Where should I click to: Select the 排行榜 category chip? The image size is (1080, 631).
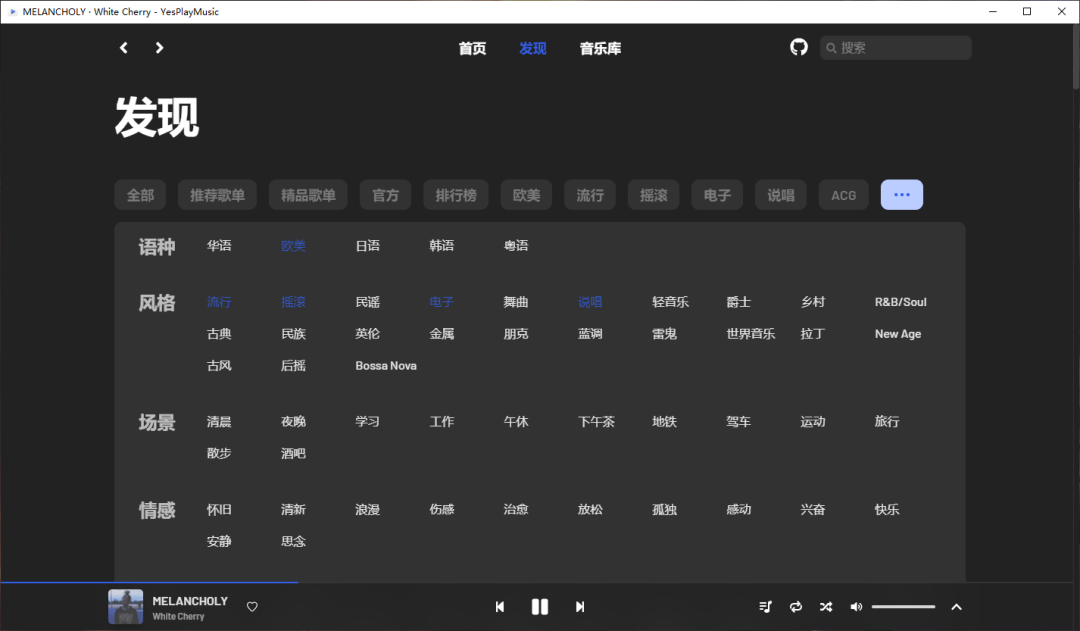coord(455,195)
